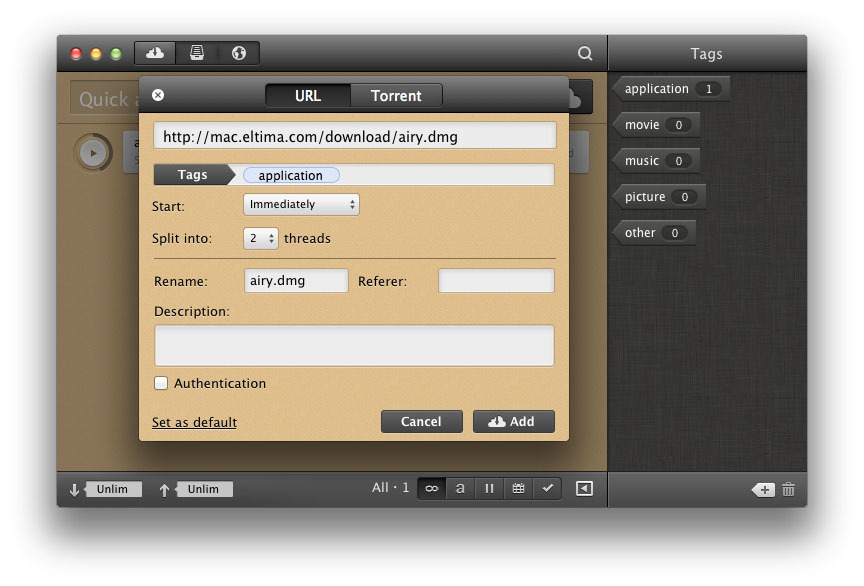Enable the Authentication checkbox
This screenshot has width=864, height=586.
(161, 383)
